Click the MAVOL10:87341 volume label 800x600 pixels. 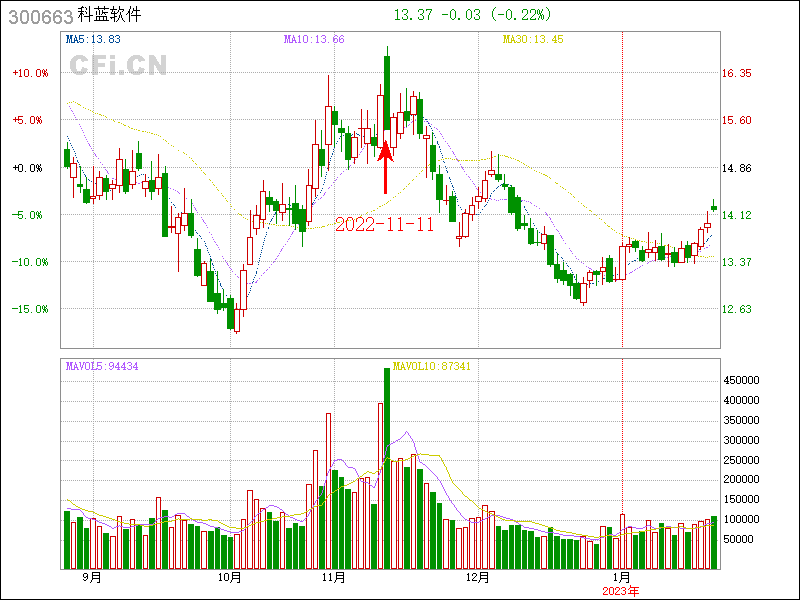point(431,366)
